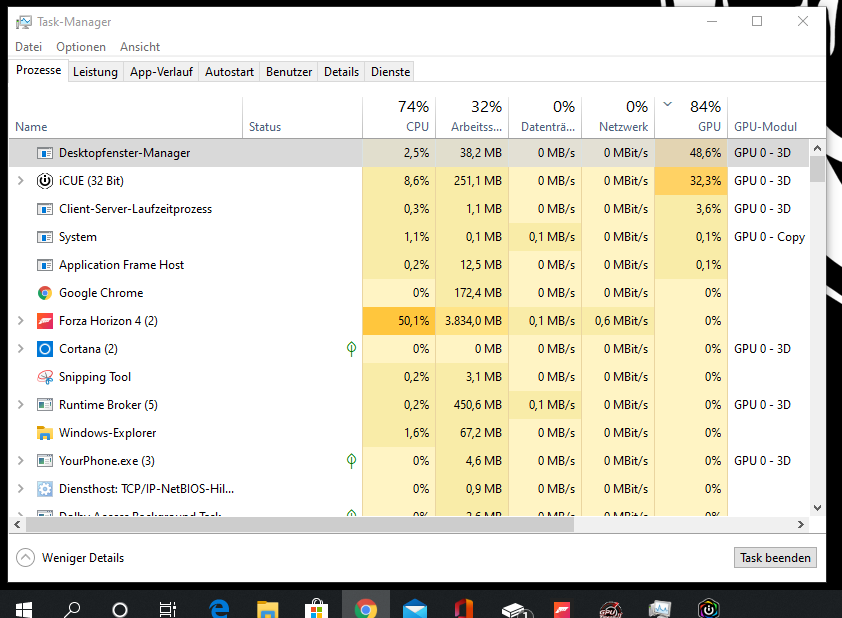This screenshot has width=842, height=618.
Task: Click the Windows-Explorer process icon
Action: (45, 433)
